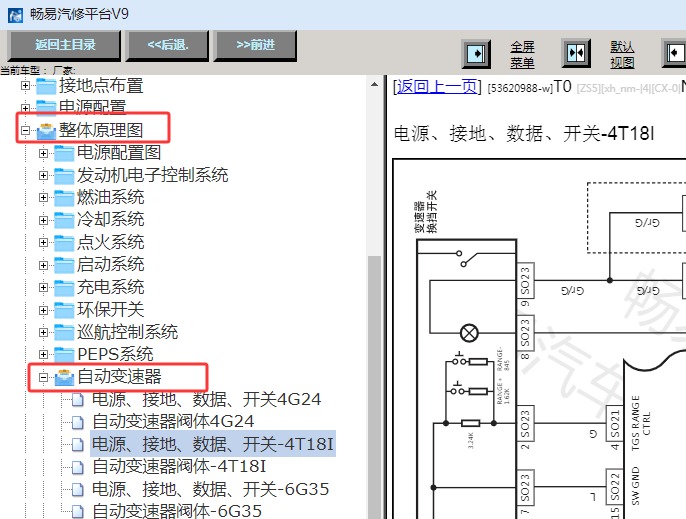Select the 巡航控制系统 tree item

[x=127, y=332]
